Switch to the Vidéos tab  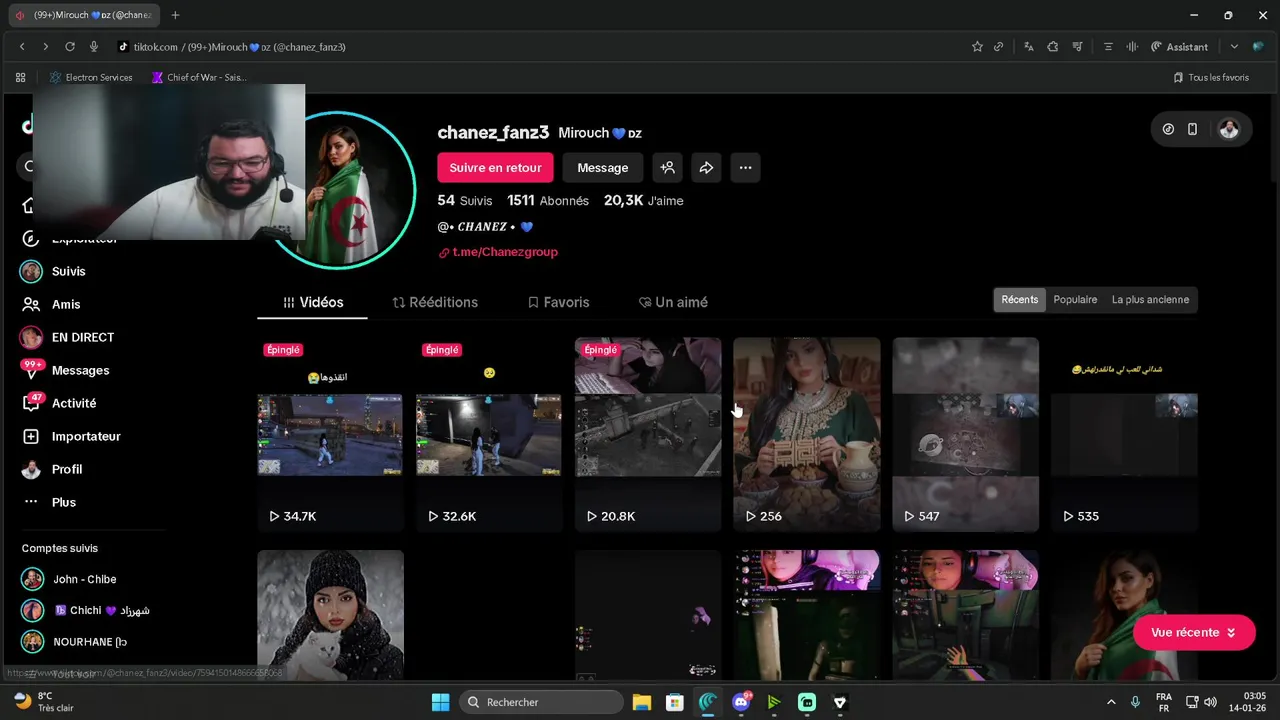tap(313, 302)
